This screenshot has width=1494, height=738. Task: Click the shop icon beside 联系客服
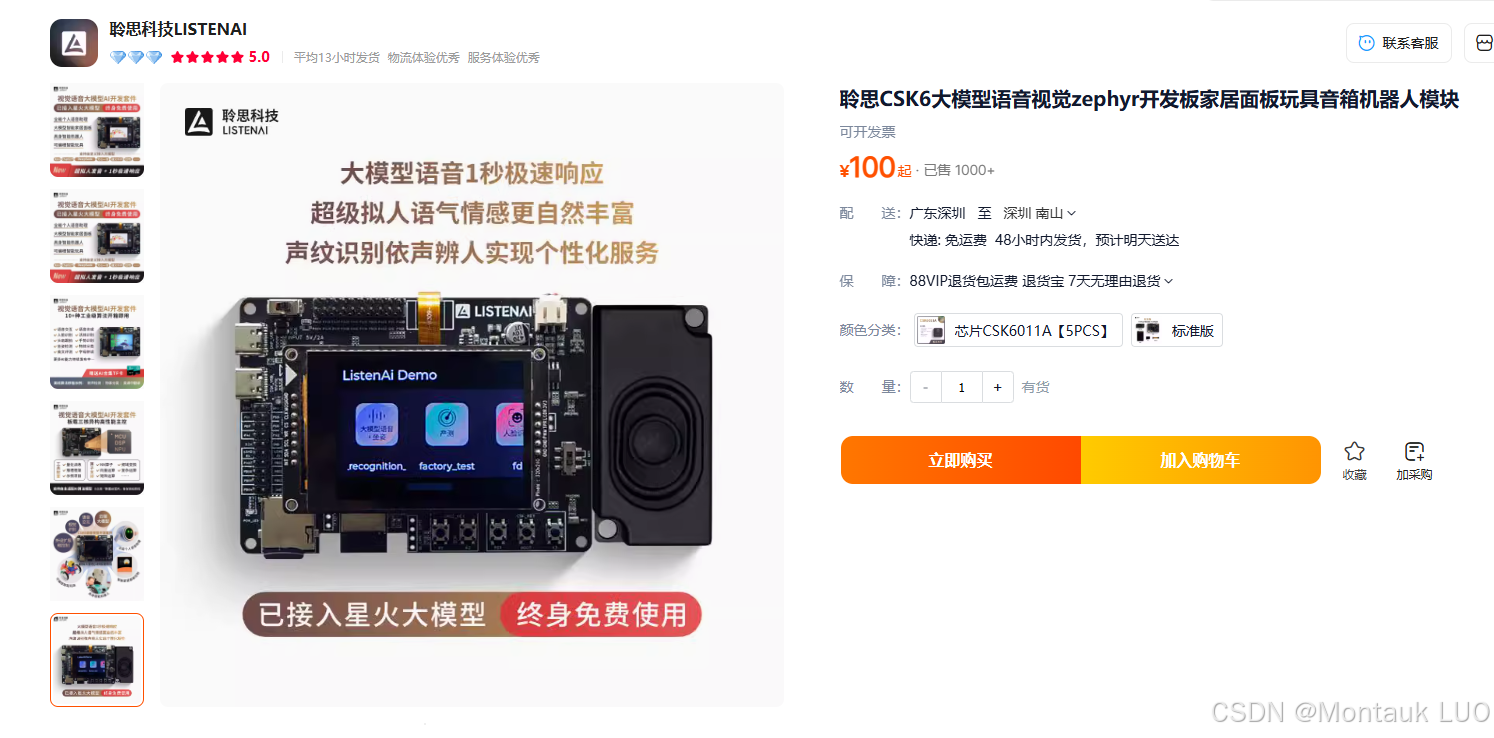click(1483, 43)
